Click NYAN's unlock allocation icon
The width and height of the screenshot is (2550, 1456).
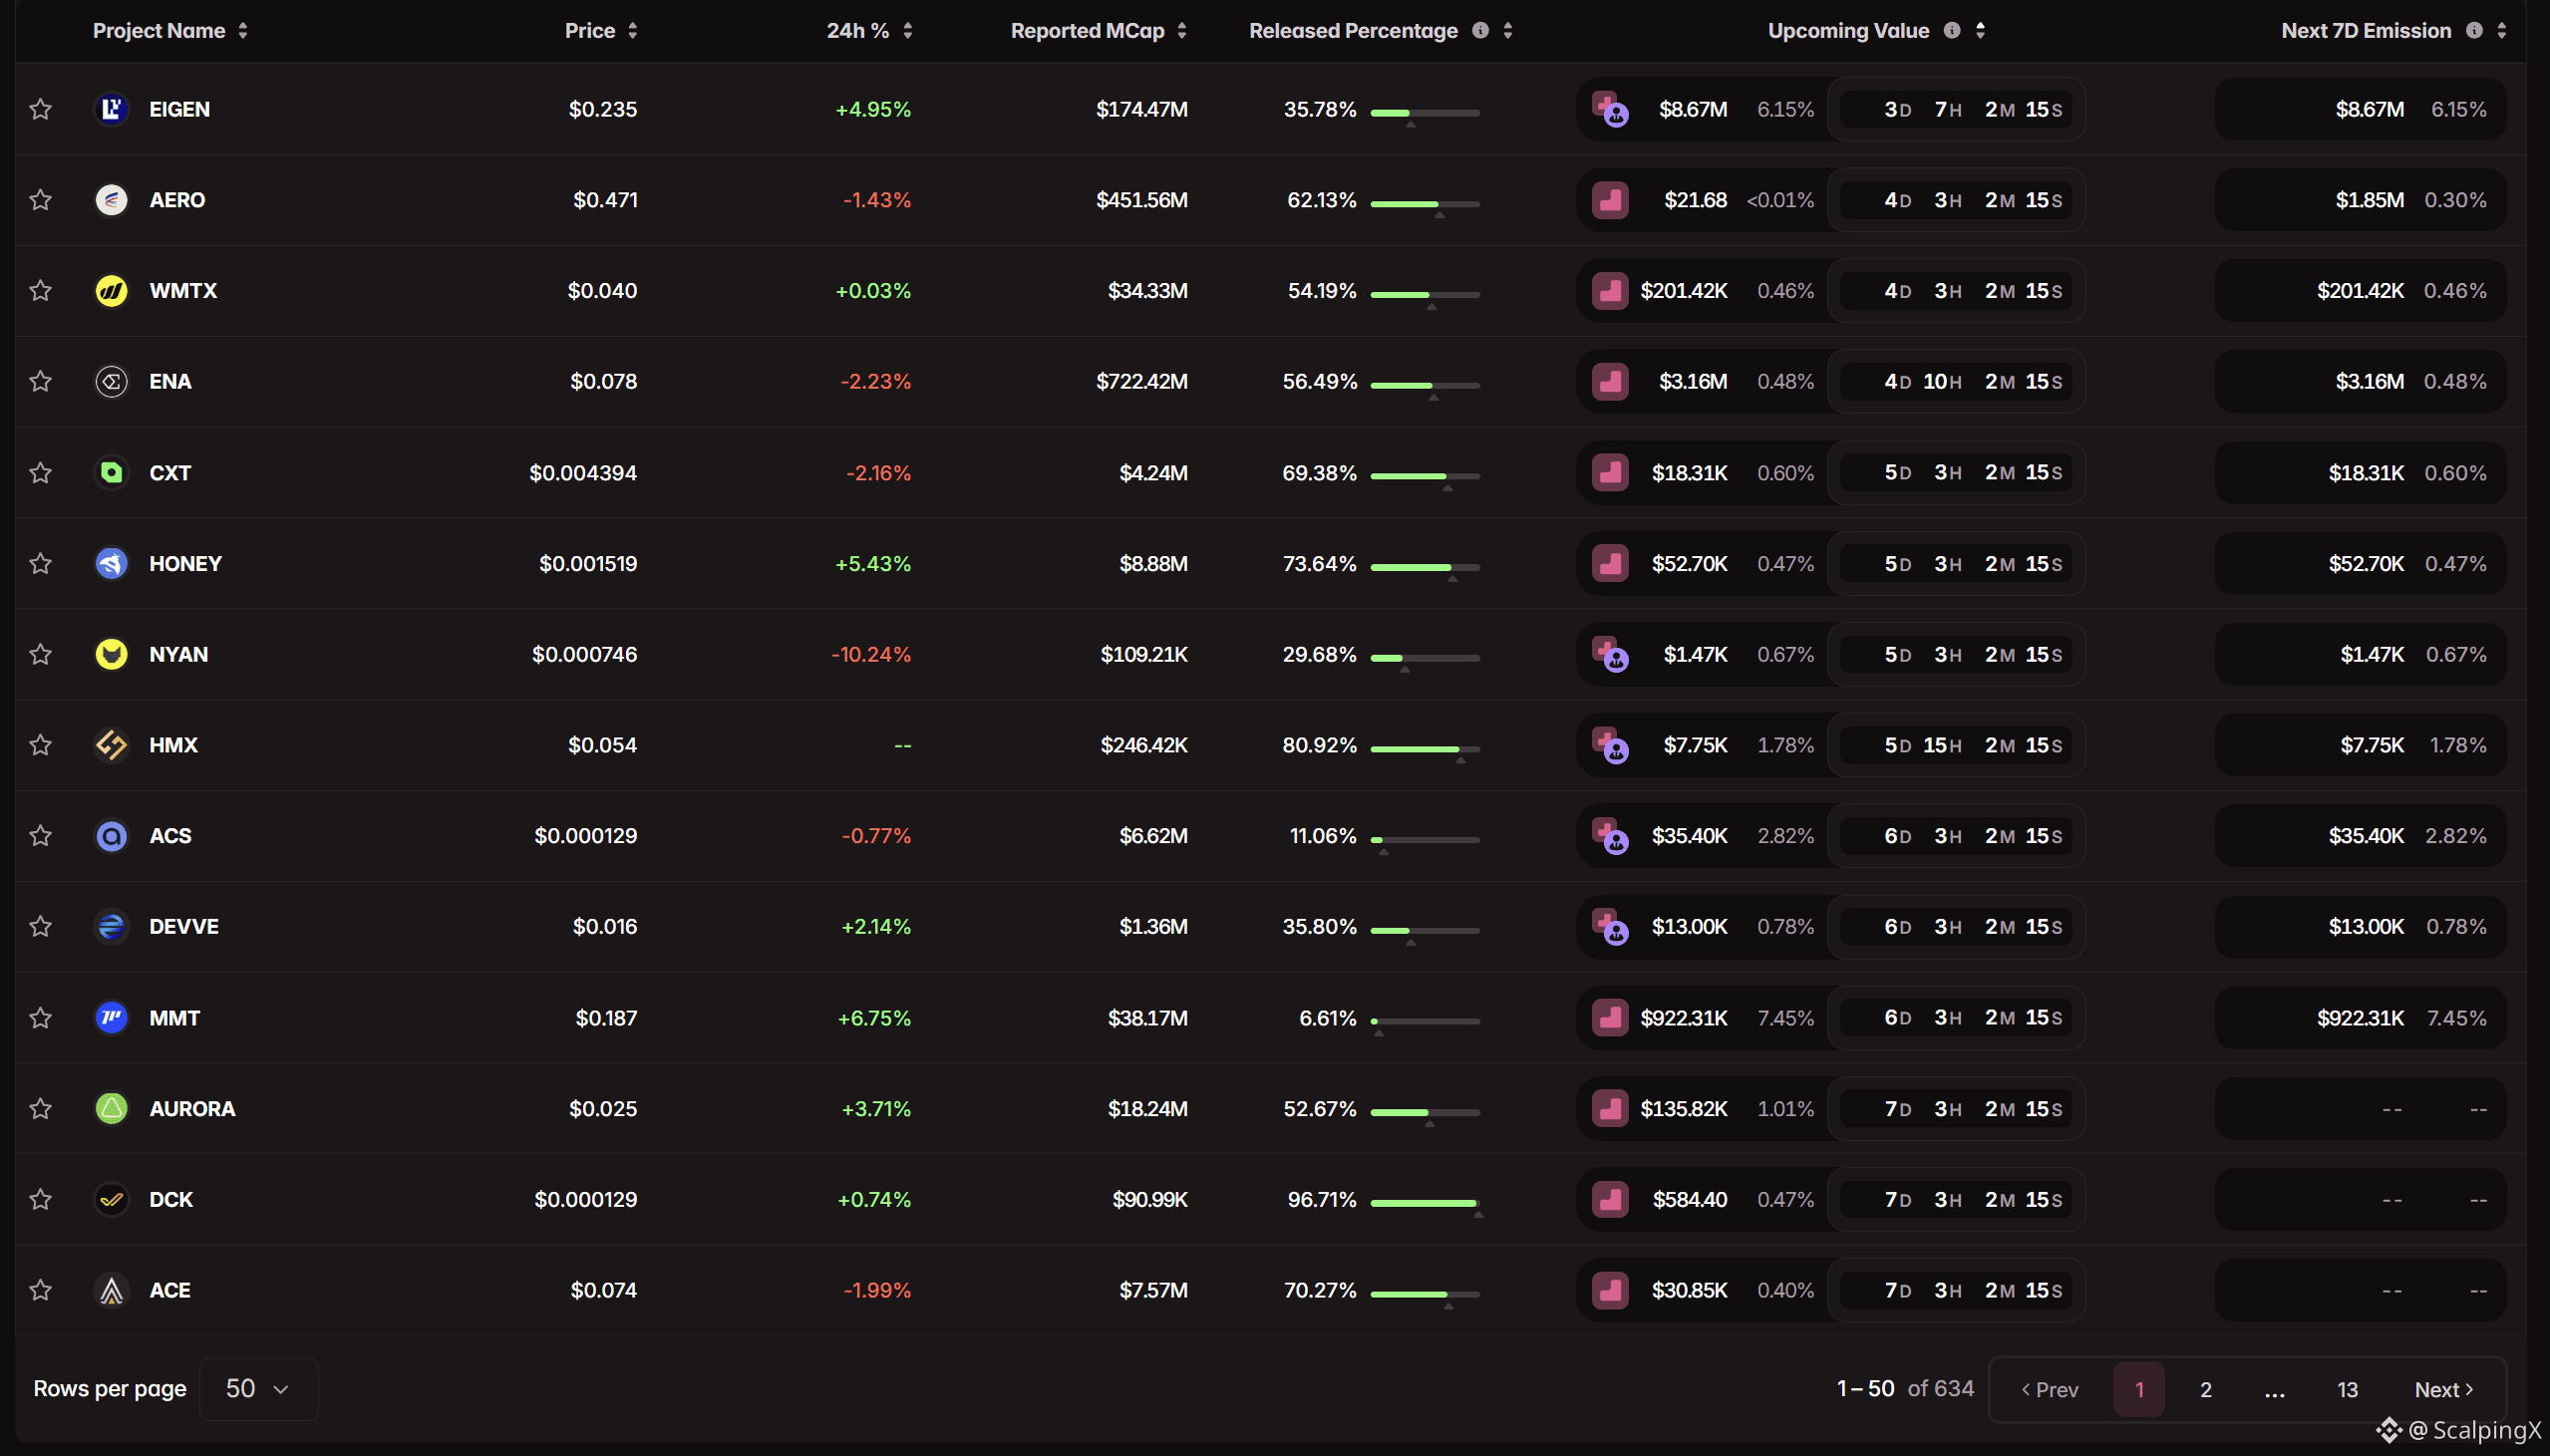tap(1610, 654)
